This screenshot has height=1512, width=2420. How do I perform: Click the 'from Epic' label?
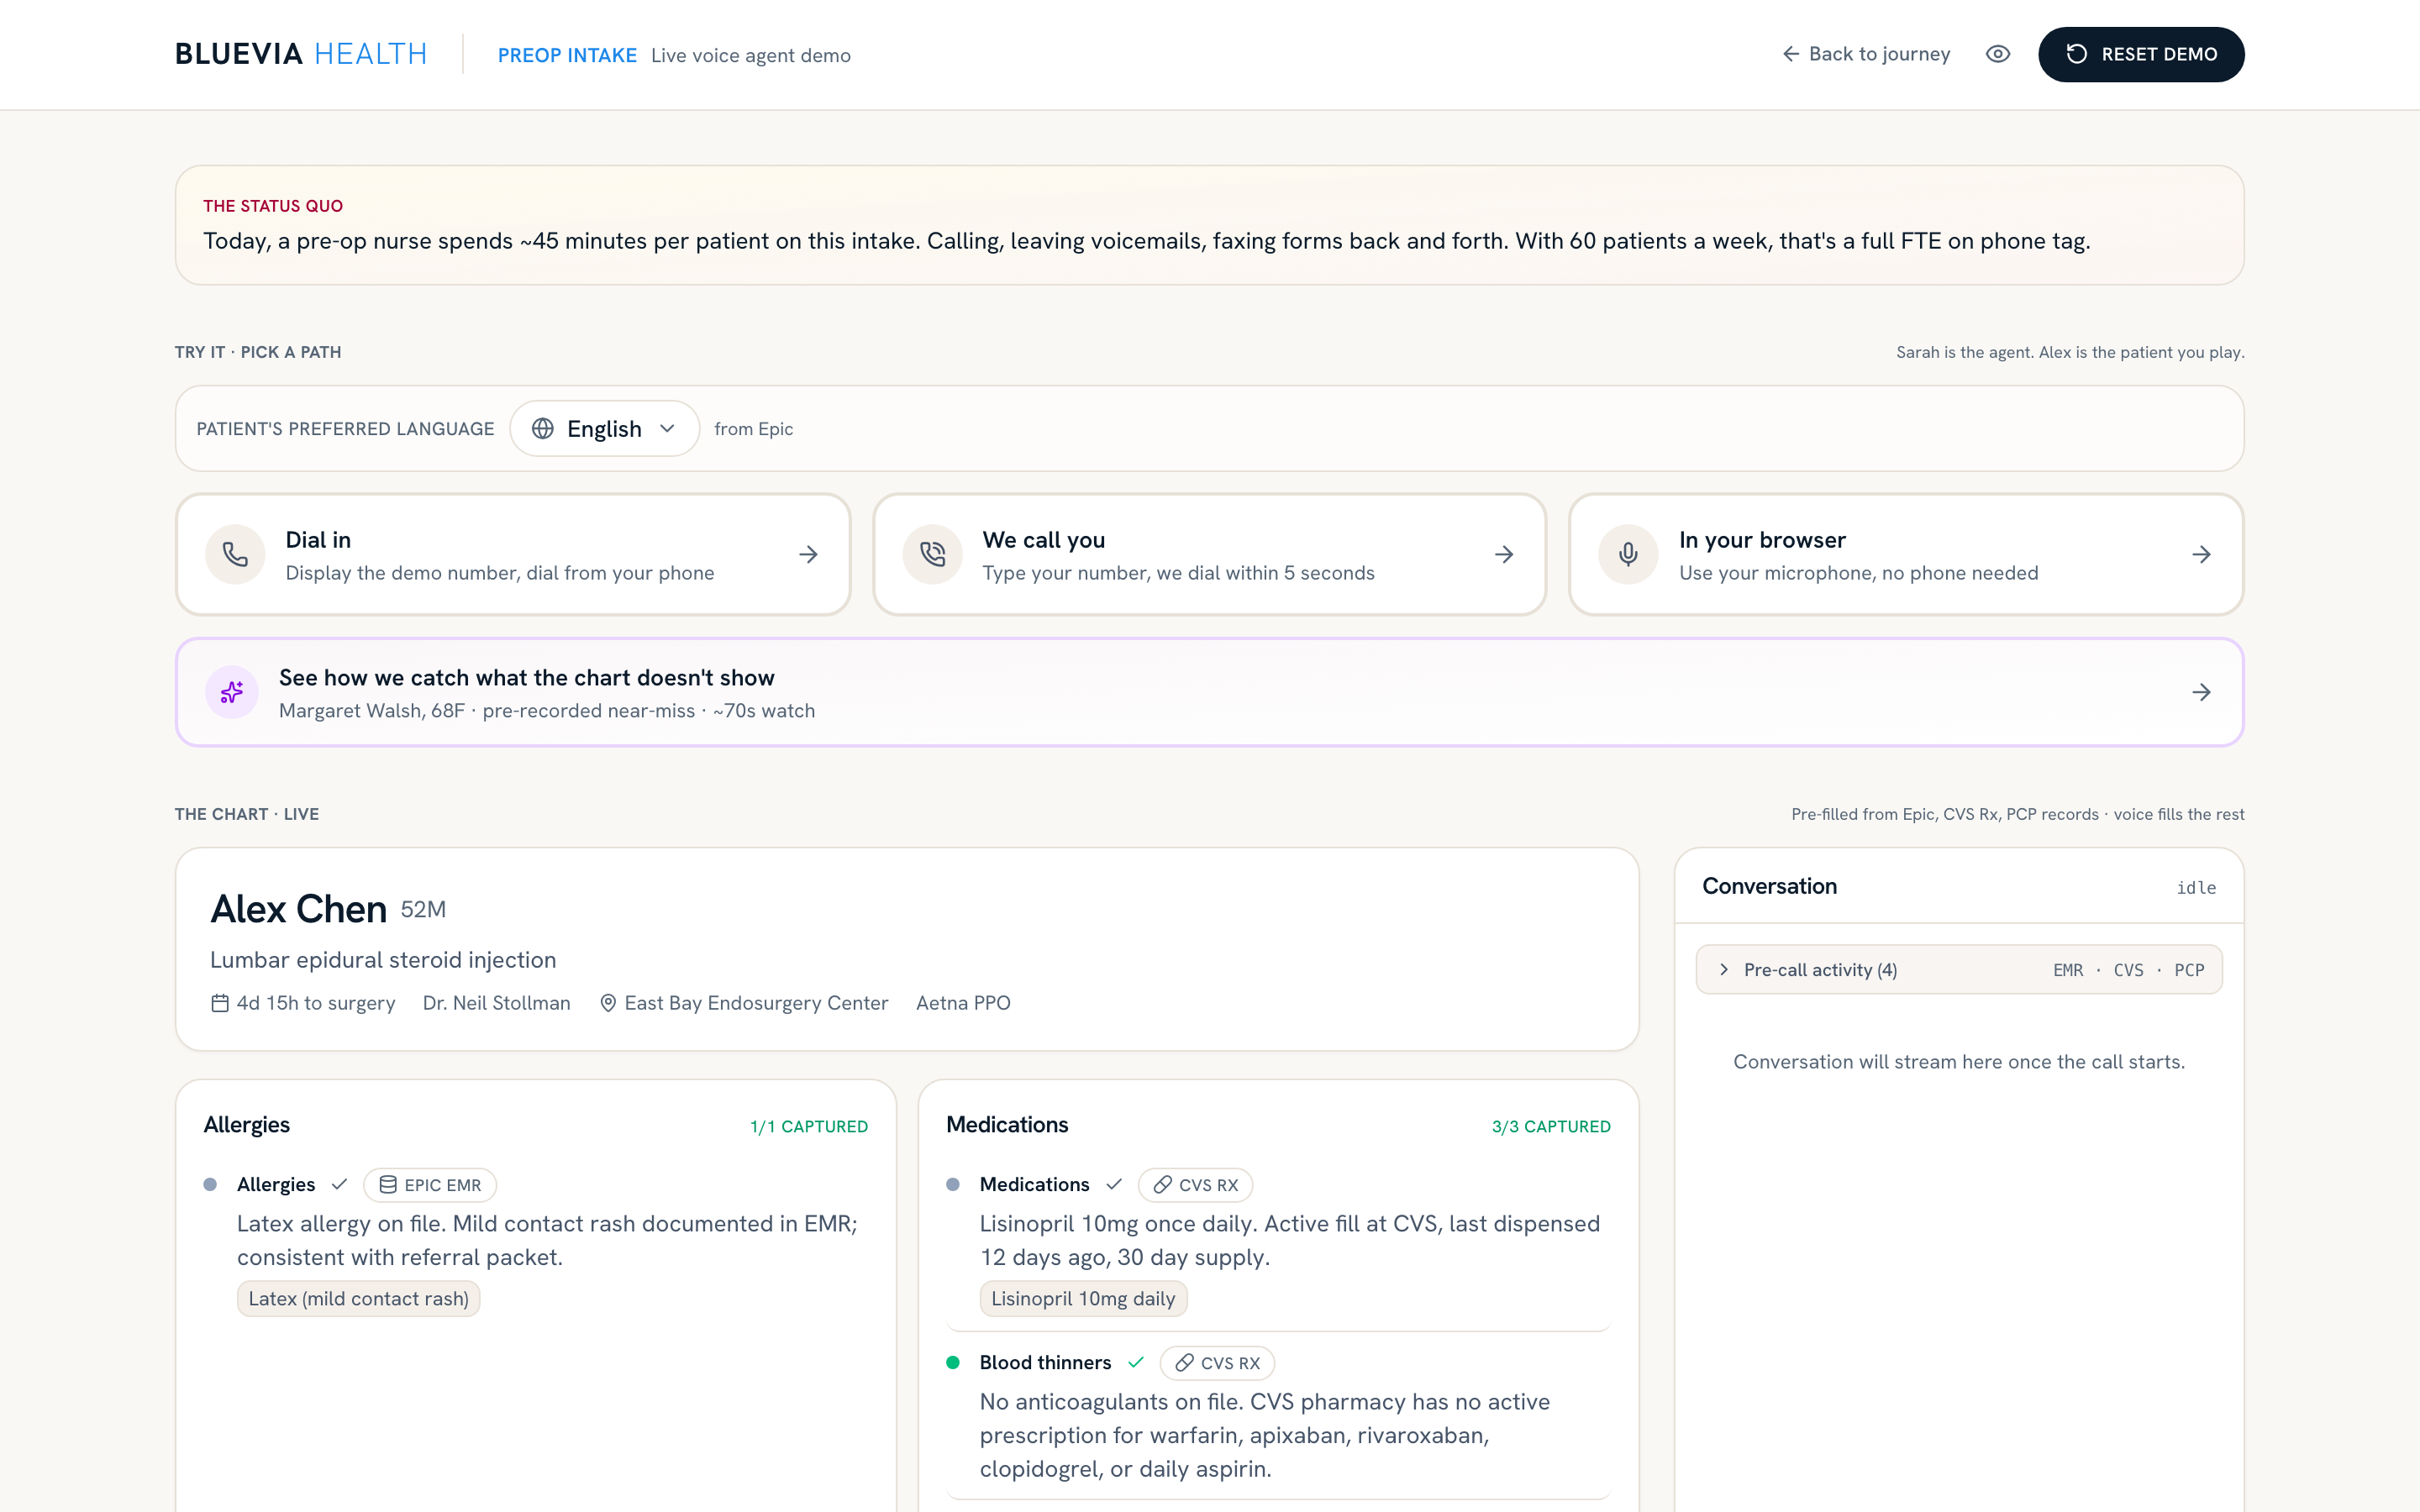tap(753, 429)
